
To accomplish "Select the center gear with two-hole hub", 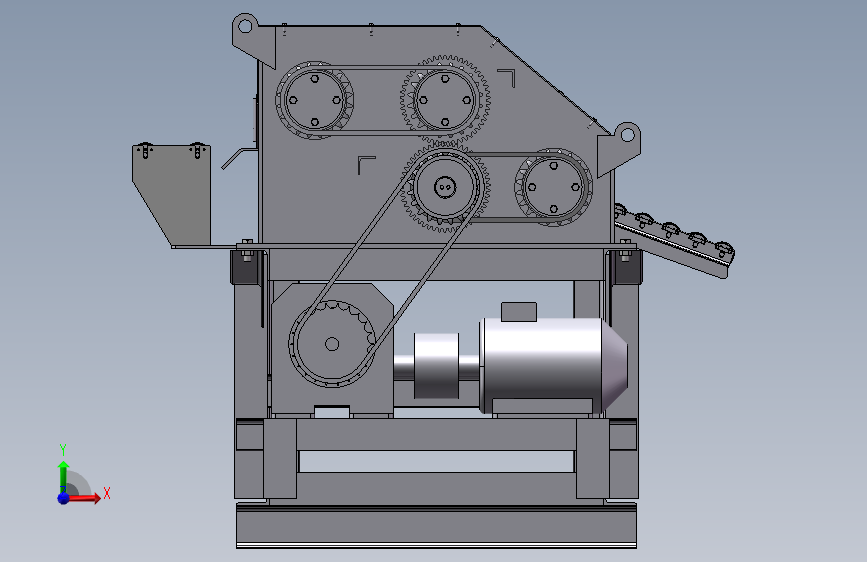I will click(445, 188).
